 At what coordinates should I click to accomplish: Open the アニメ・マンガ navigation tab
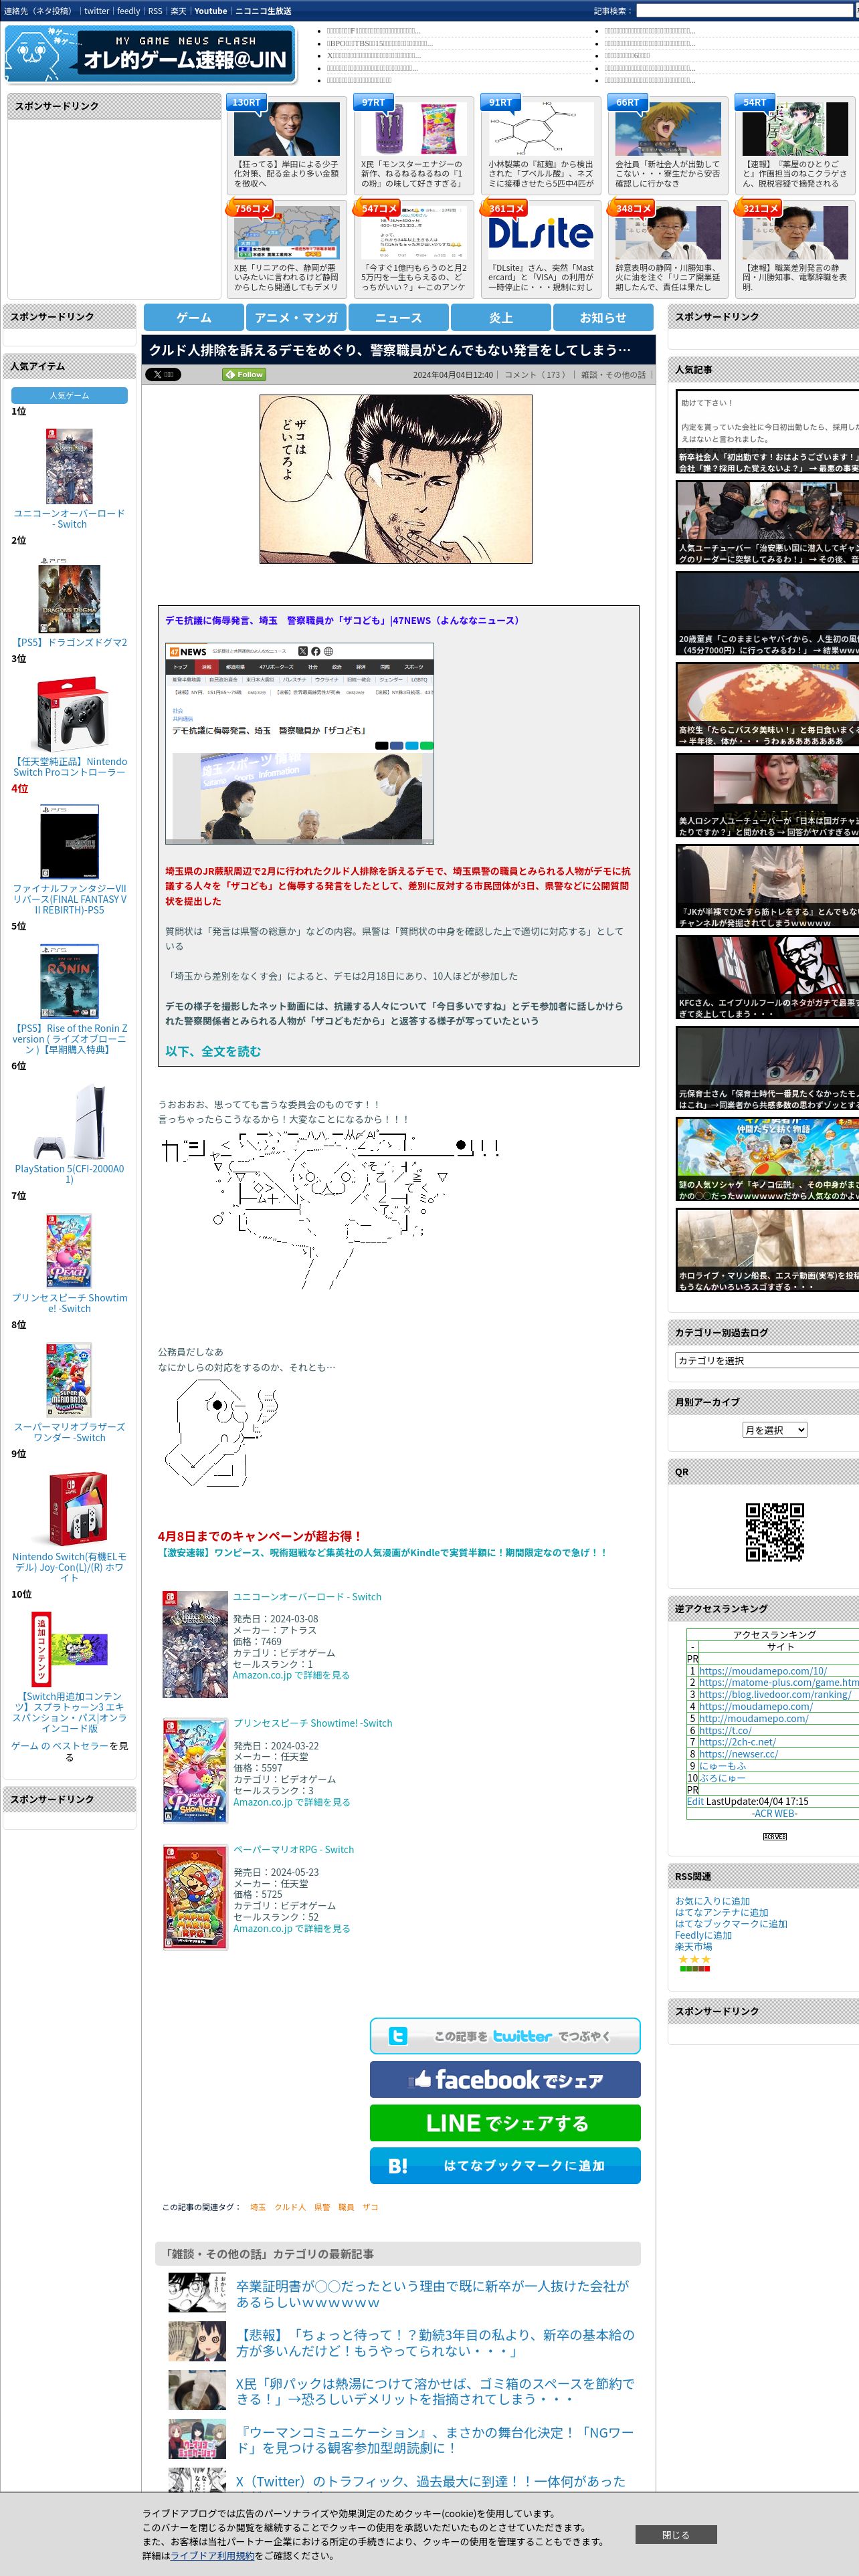coord(296,317)
